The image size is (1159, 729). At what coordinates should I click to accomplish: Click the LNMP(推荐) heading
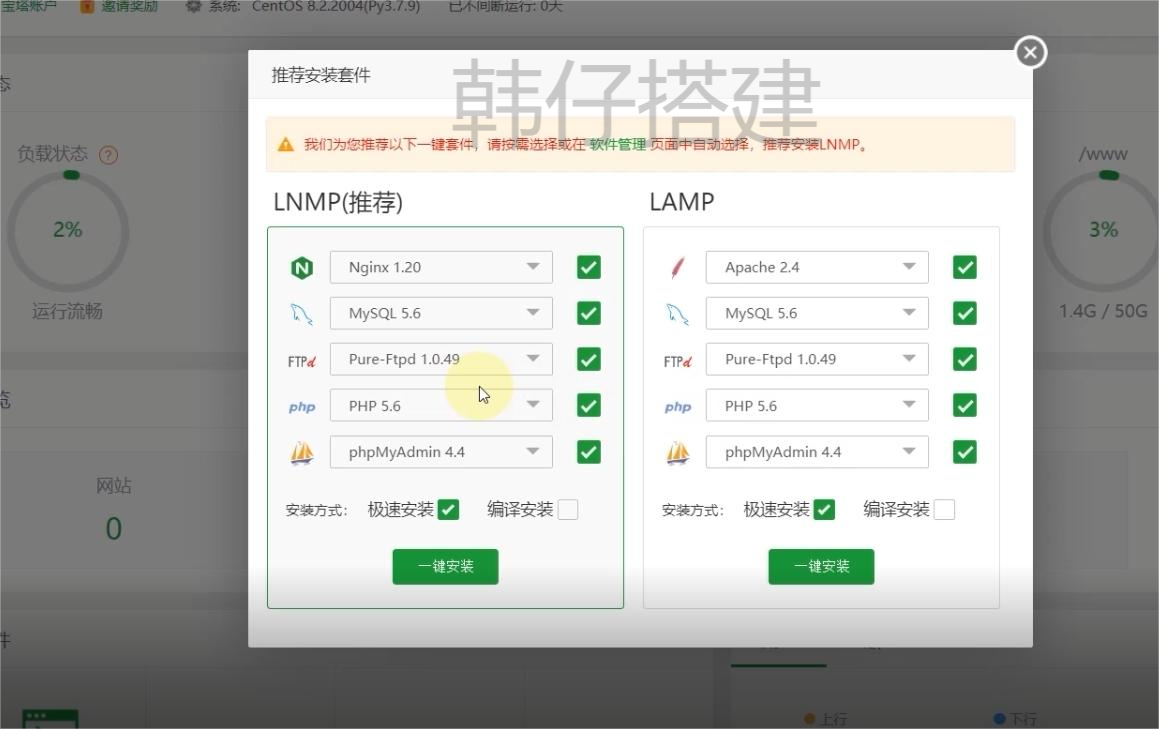click(338, 202)
